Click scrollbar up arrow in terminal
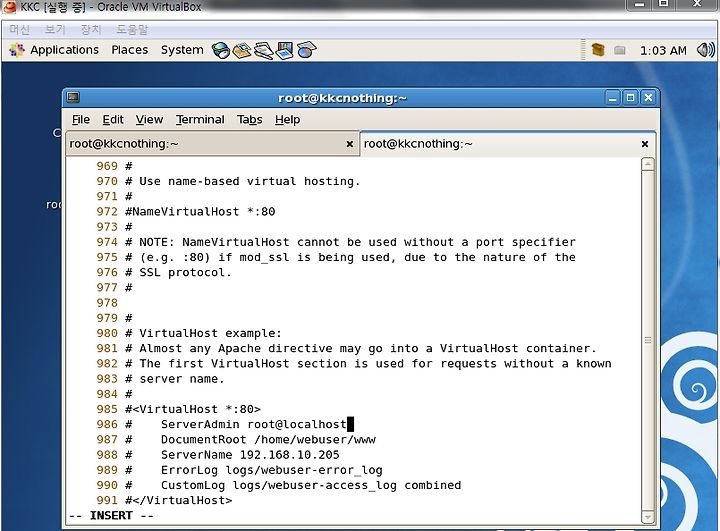 point(647,164)
